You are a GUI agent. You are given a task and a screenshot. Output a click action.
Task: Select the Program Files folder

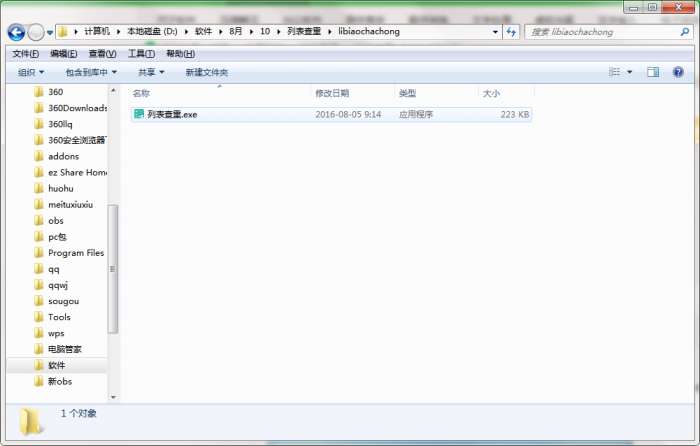76,253
